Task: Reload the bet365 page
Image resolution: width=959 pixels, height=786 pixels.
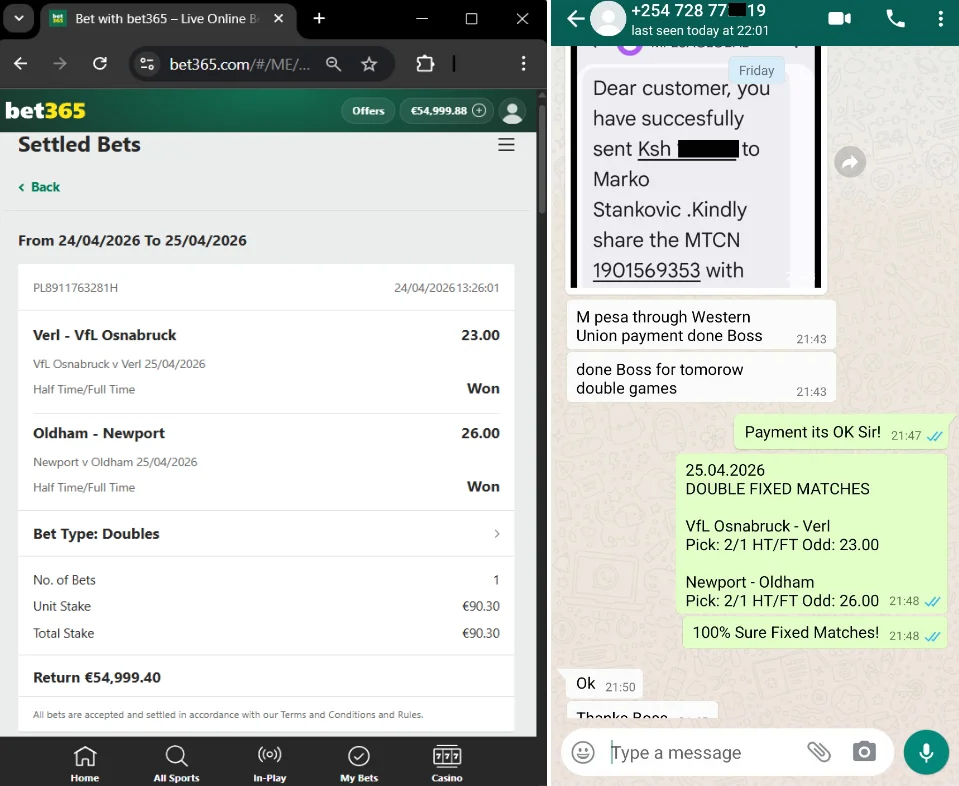Action: (x=100, y=64)
